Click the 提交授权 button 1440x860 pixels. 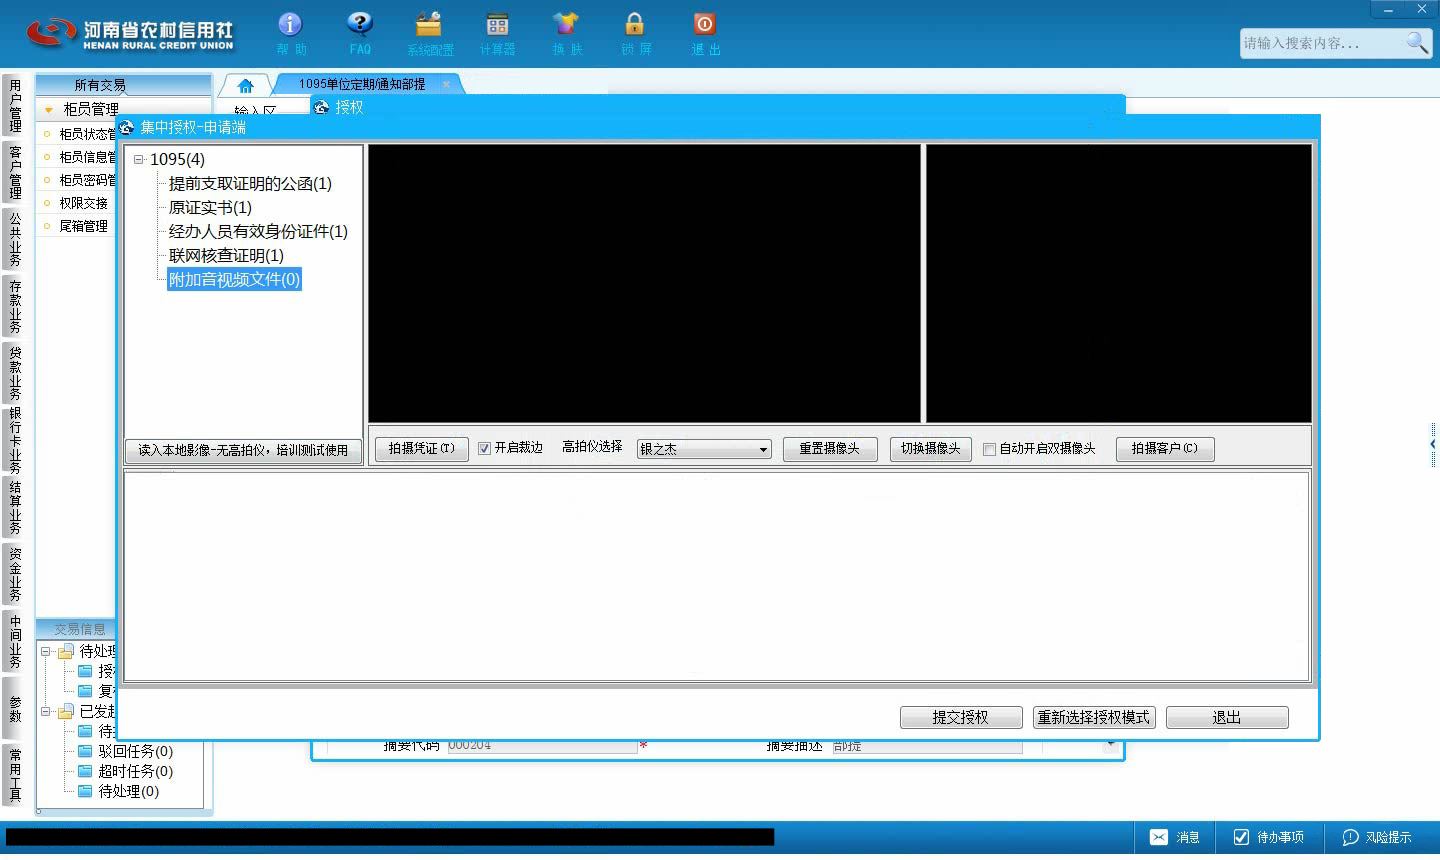[x=961, y=717]
